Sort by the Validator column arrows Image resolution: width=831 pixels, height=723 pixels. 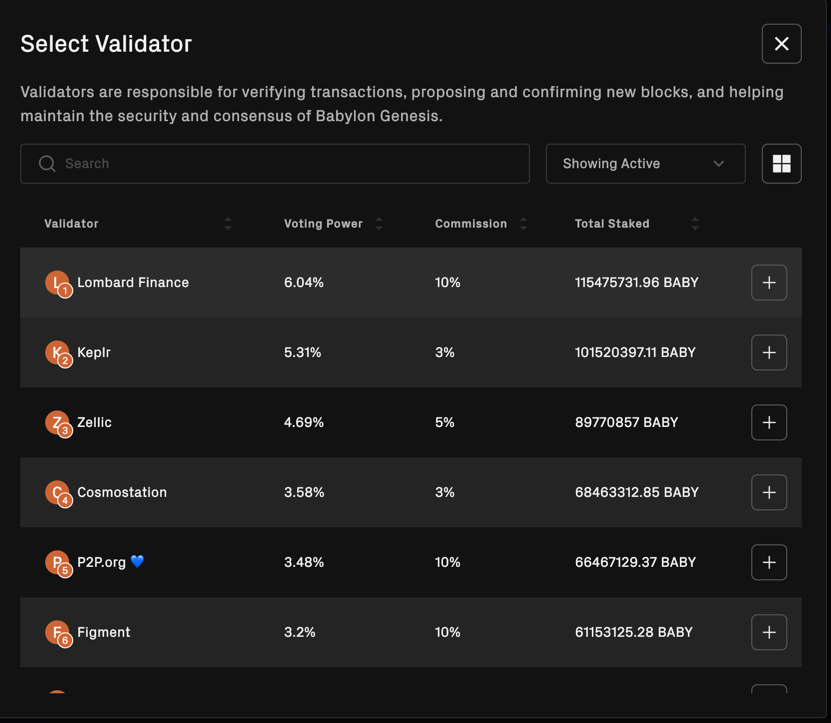point(228,224)
